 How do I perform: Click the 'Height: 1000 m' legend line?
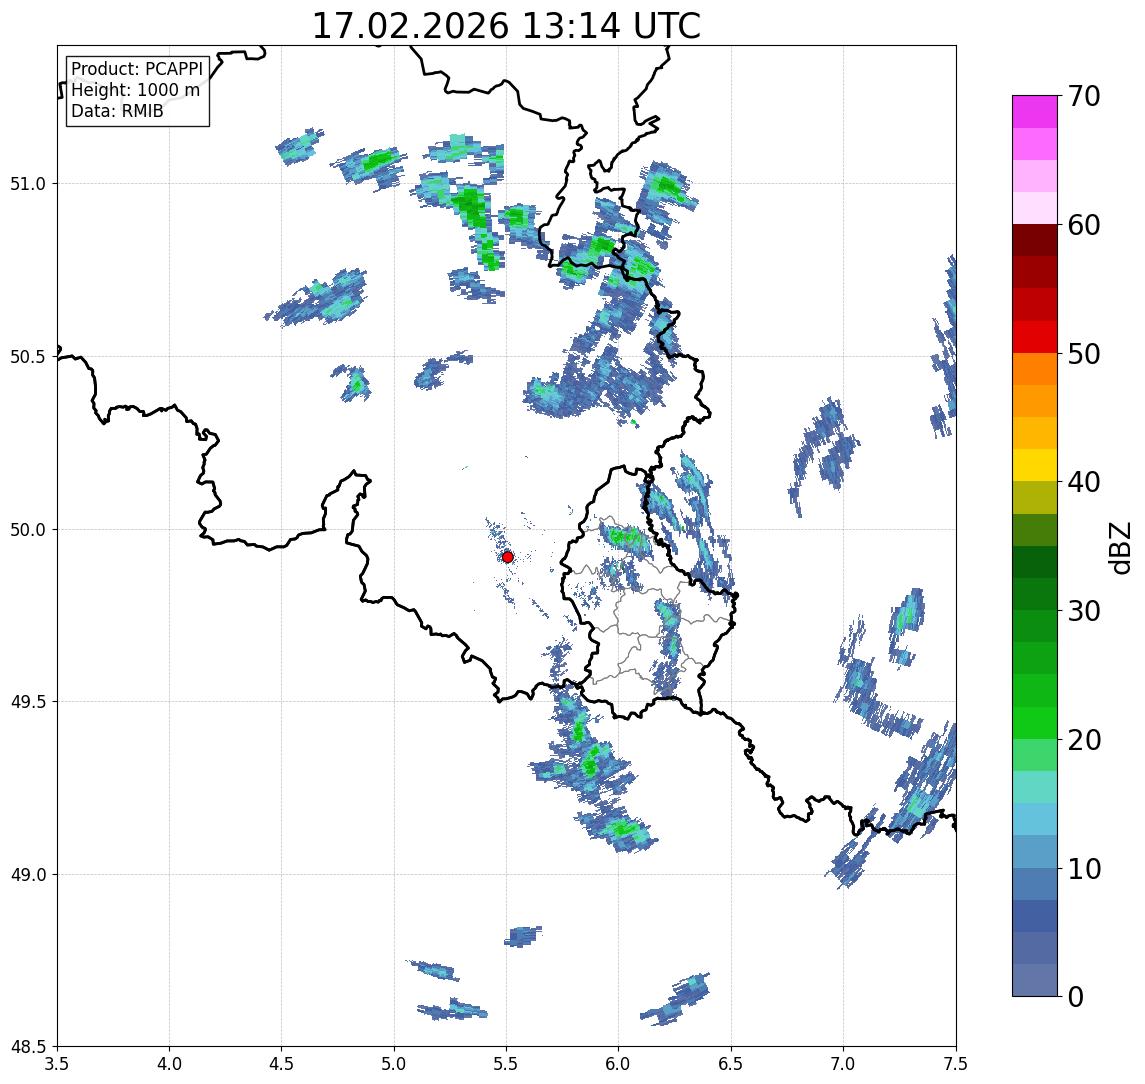(135, 90)
